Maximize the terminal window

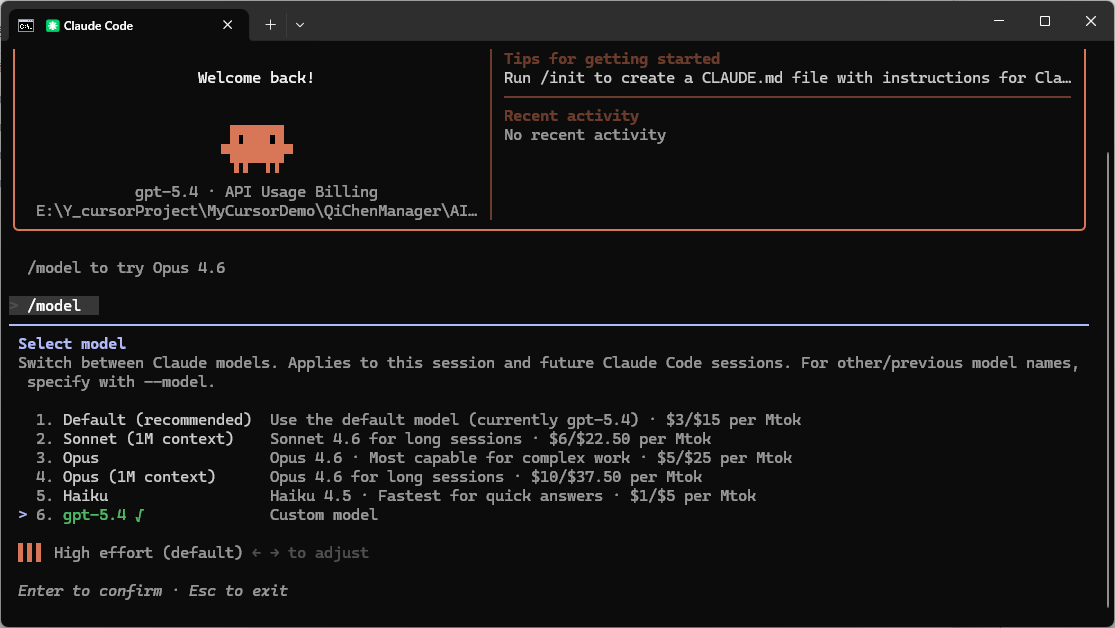coord(1045,21)
